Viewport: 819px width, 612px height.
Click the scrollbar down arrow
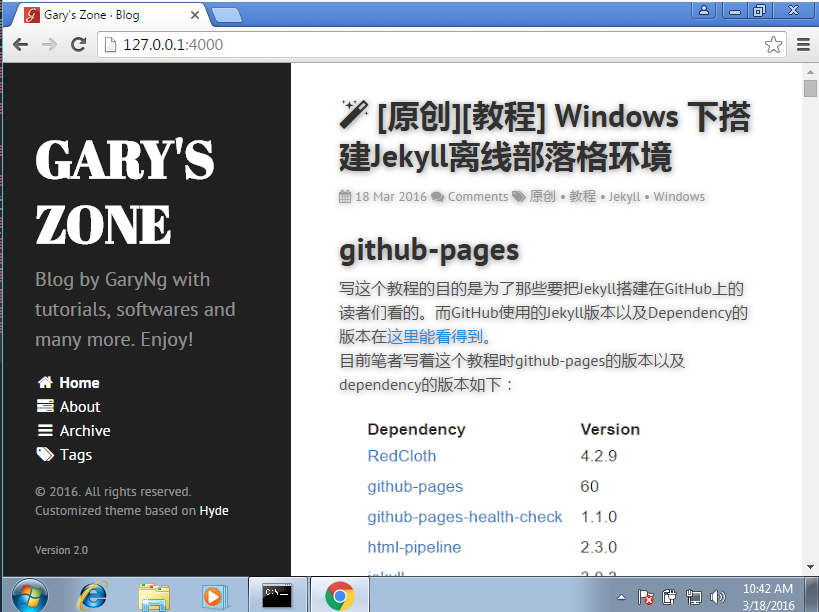810,567
